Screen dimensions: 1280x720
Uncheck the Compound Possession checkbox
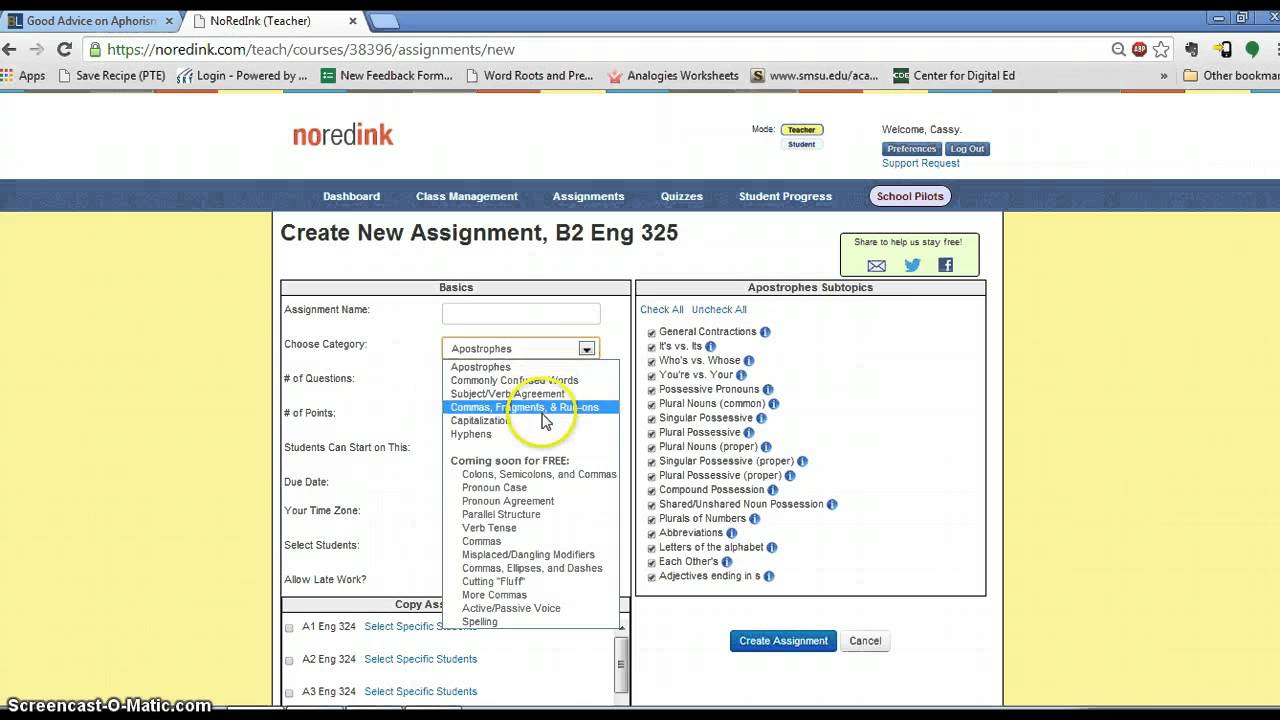click(x=651, y=491)
